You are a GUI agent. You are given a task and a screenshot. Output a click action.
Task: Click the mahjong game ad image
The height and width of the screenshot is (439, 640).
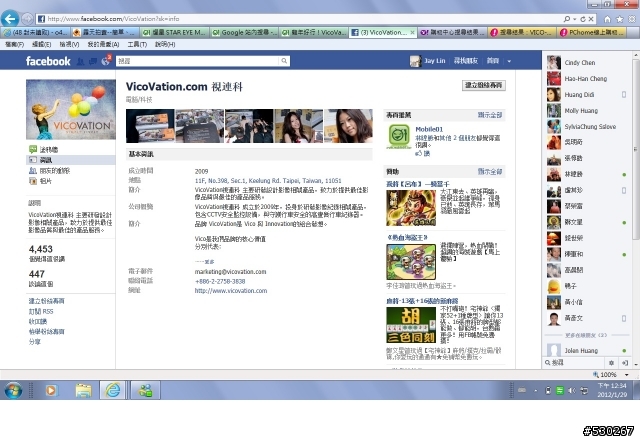point(411,325)
